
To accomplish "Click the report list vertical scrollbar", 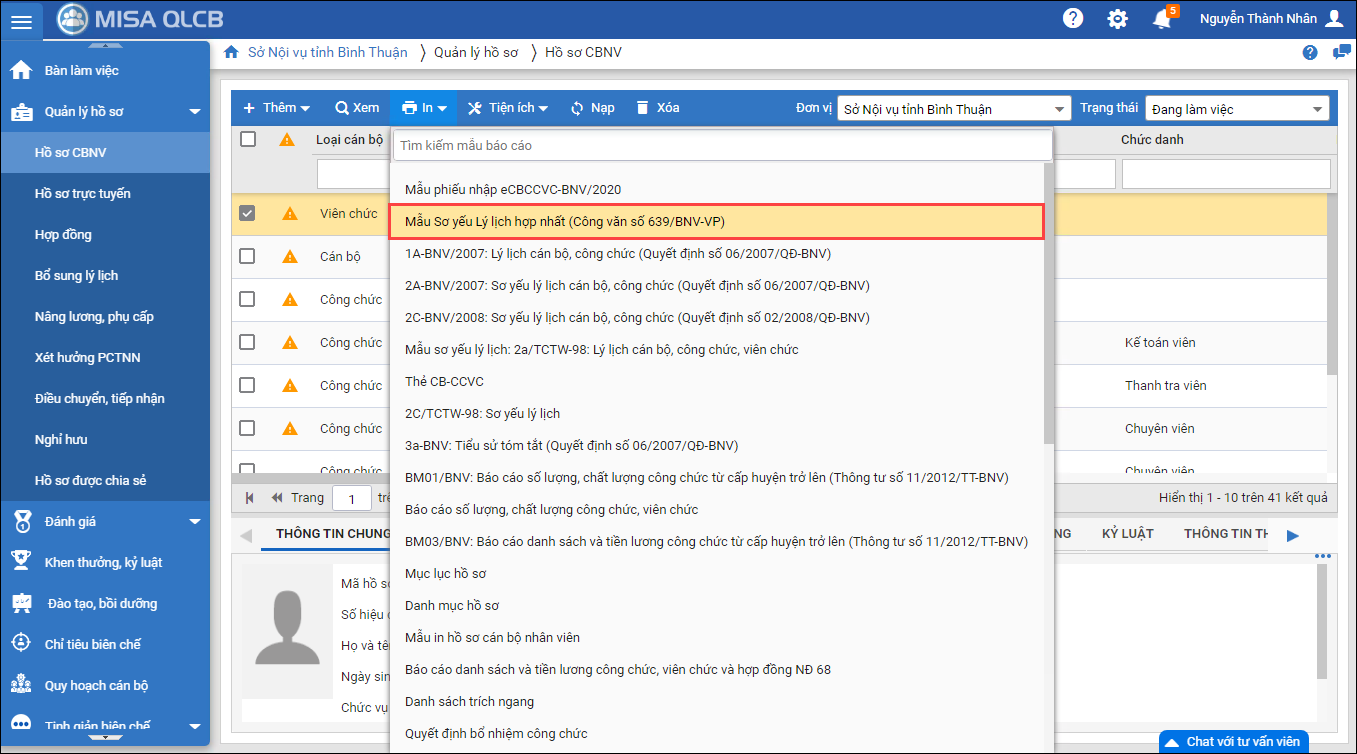I will pos(1047,300).
